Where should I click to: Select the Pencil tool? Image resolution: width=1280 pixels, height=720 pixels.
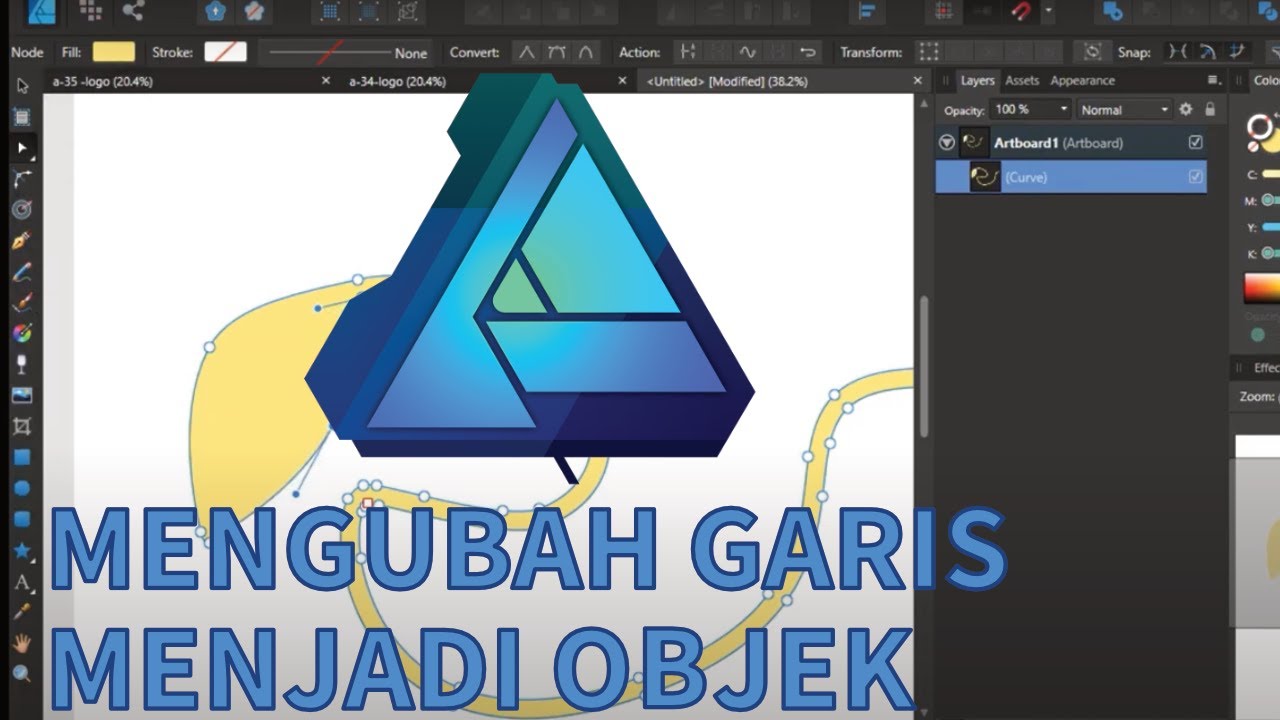coord(21,272)
